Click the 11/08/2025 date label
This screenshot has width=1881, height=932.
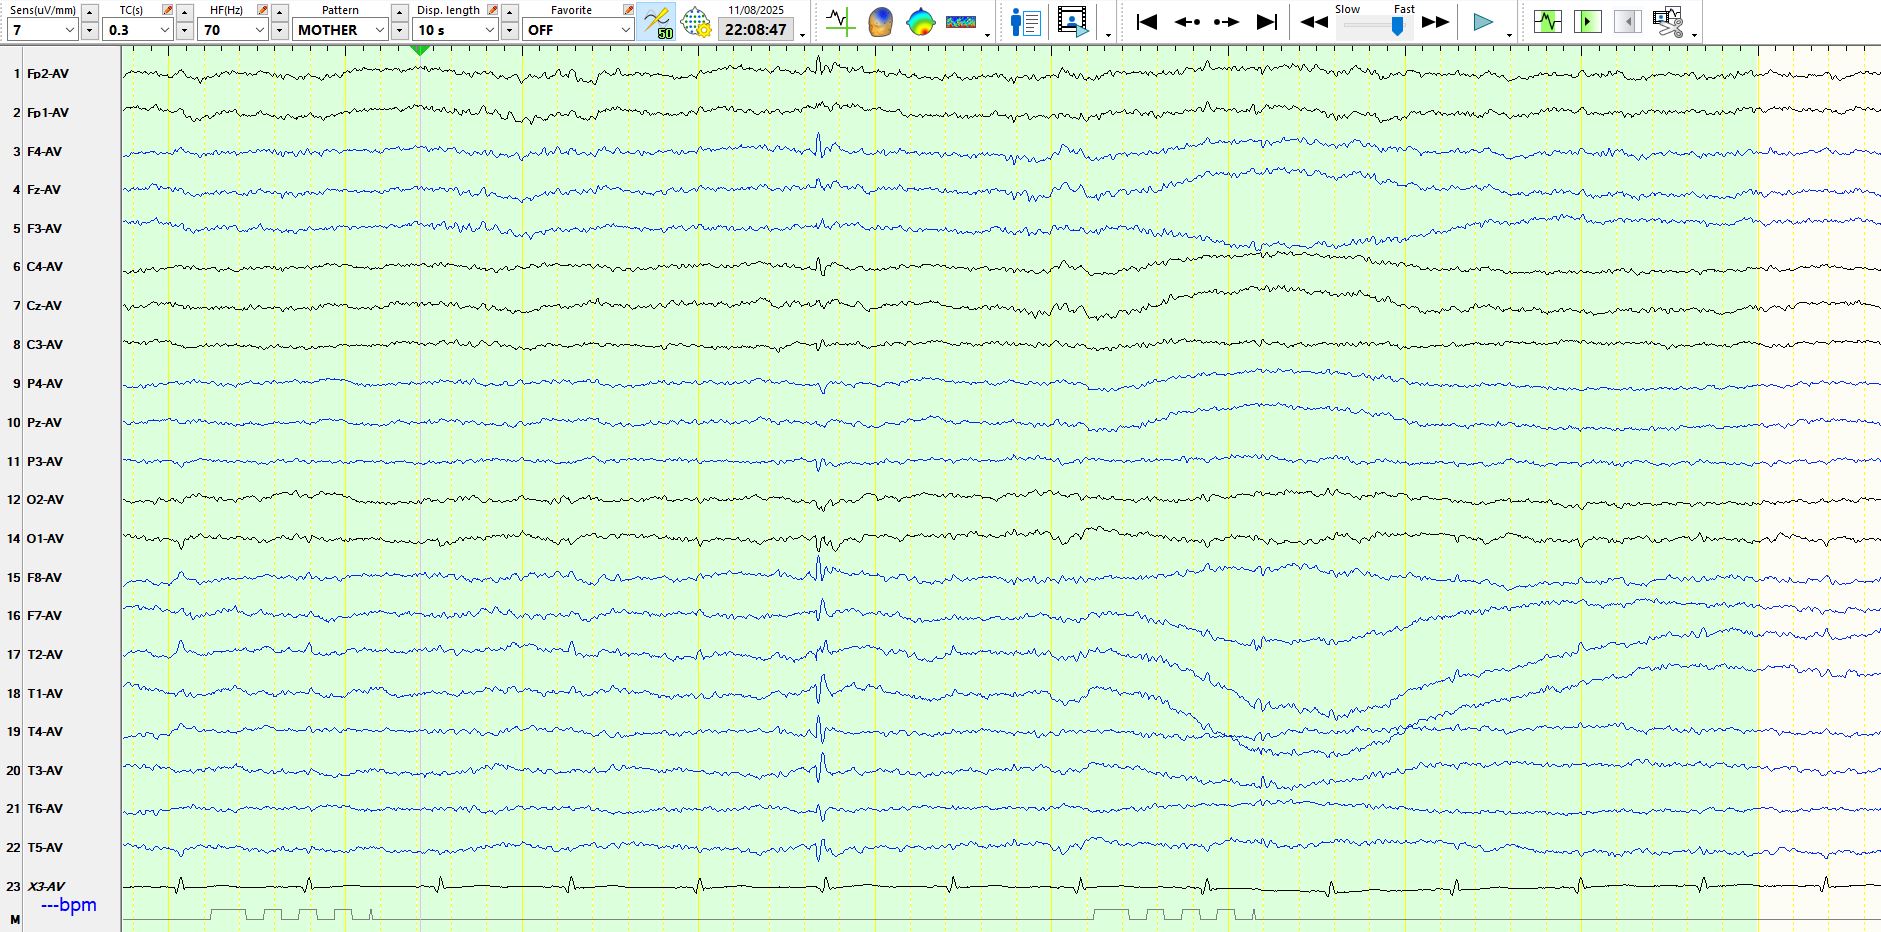click(x=756, y=10)
